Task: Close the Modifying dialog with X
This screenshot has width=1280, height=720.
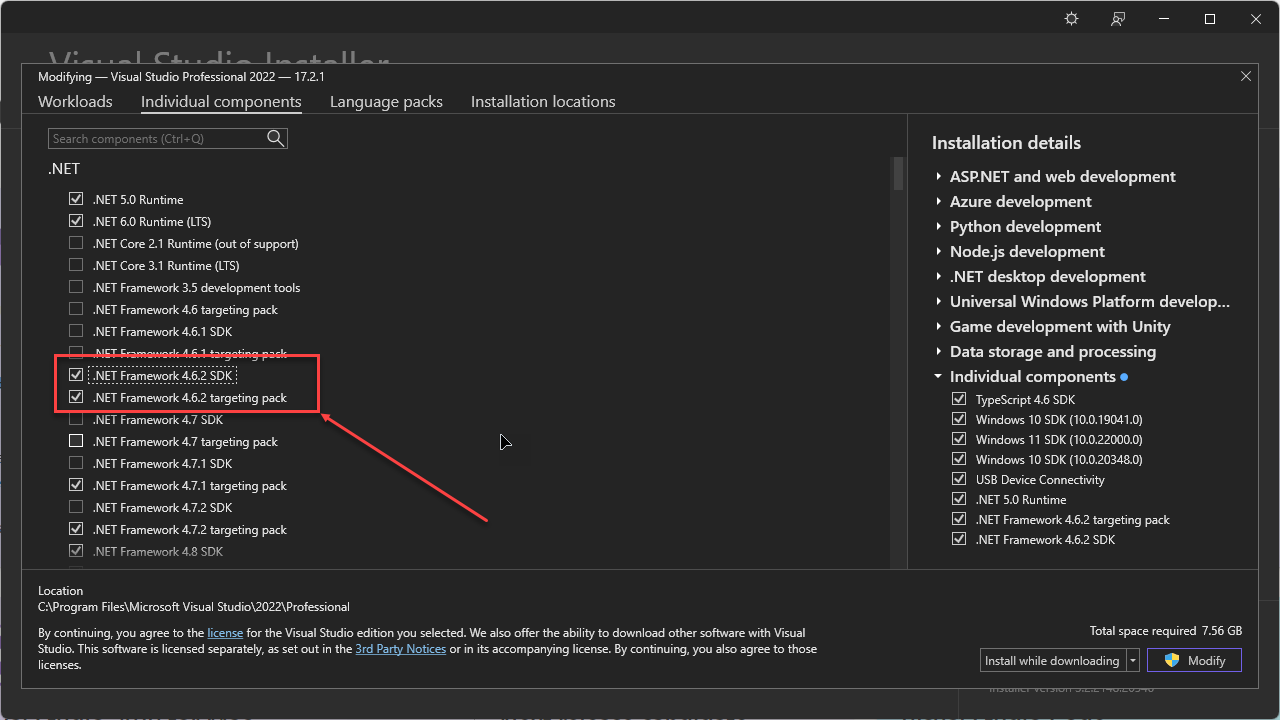Action: [x=1246, y=76]
